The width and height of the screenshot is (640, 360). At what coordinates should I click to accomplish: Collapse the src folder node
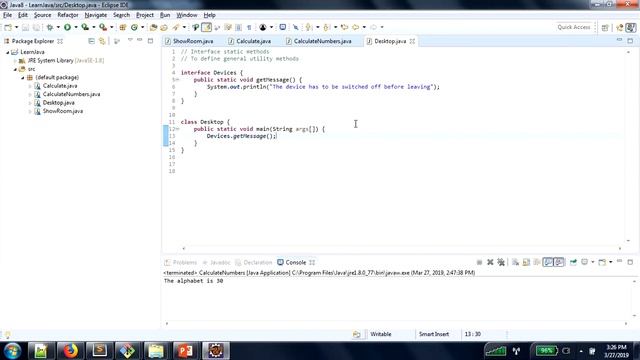tap(15, 69)
